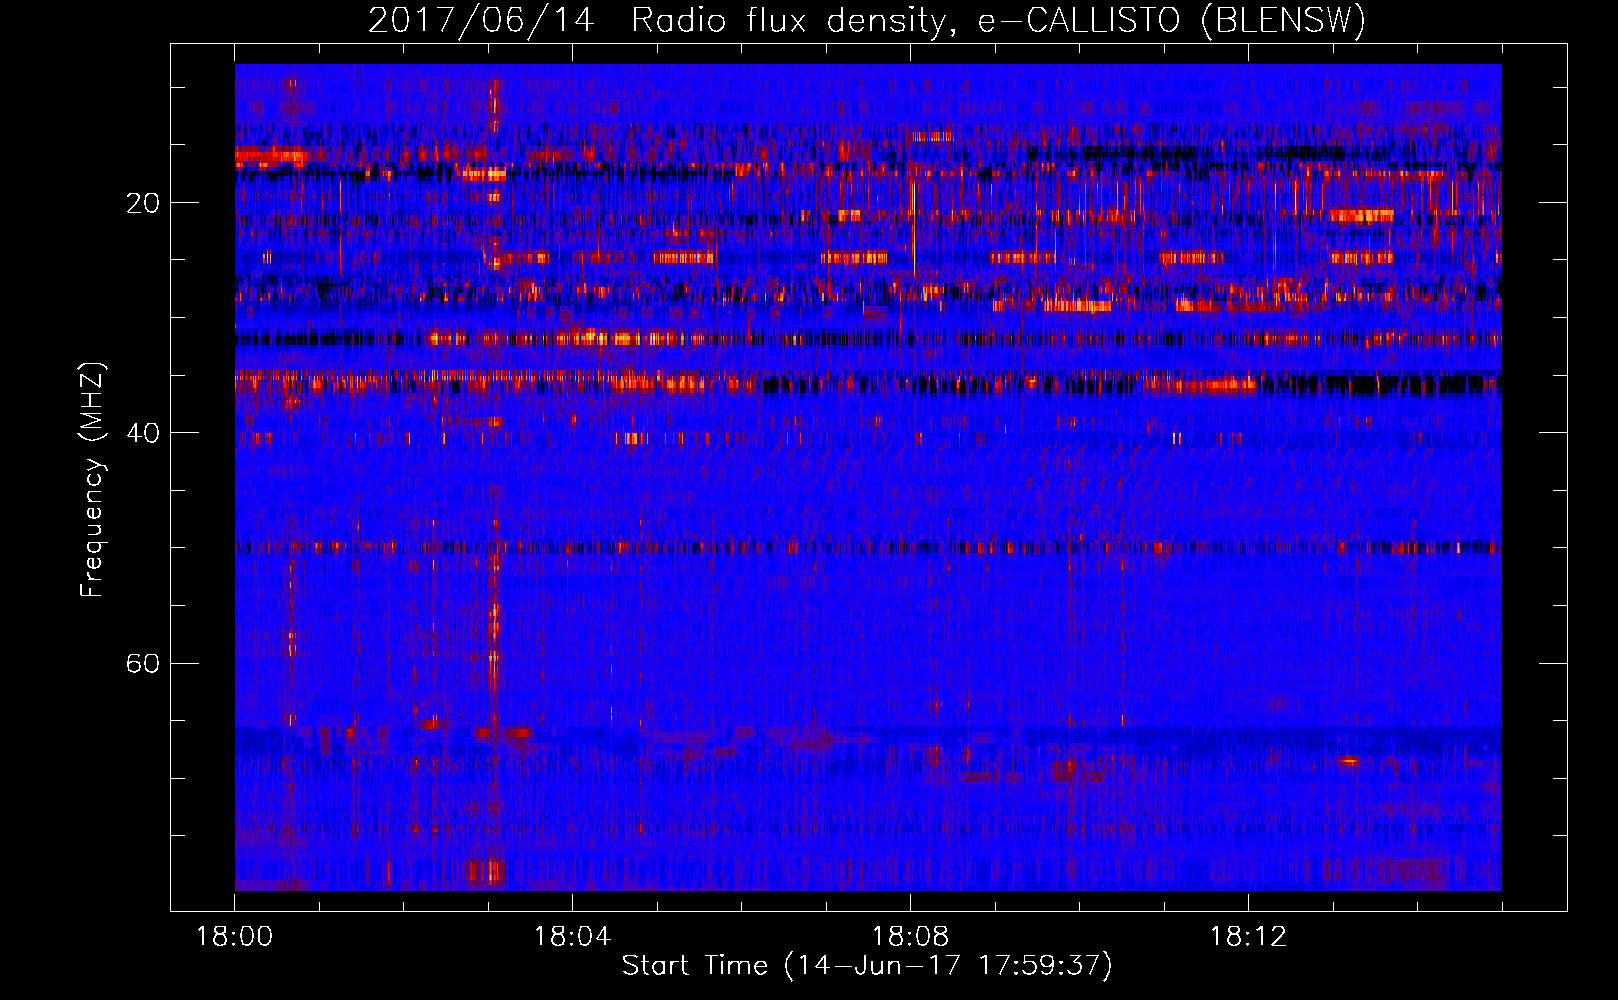Image resolution: width=1618 pixels, height=1000 pixels.
Task: Click the 18:04 time axis label
Action: pyautogui.click(x=572, y=937)
